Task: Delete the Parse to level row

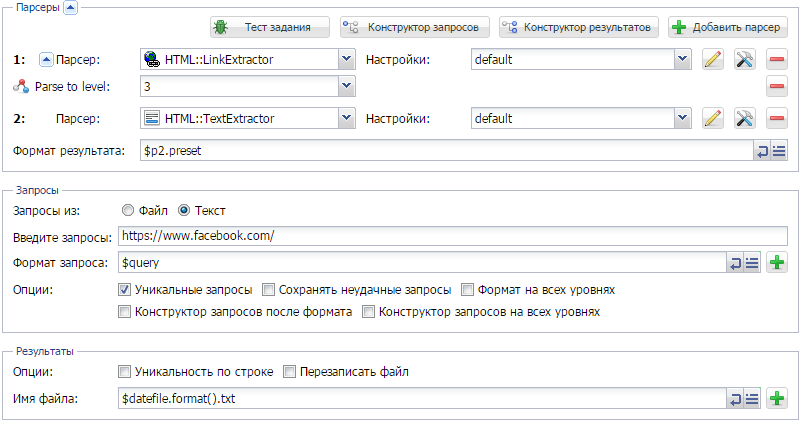Action: pyautogui.click(x=776, y=86)
